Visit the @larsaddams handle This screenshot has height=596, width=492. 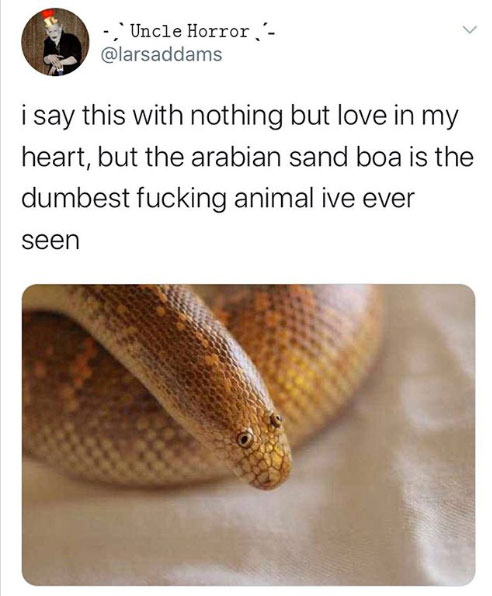coord(161,54)
